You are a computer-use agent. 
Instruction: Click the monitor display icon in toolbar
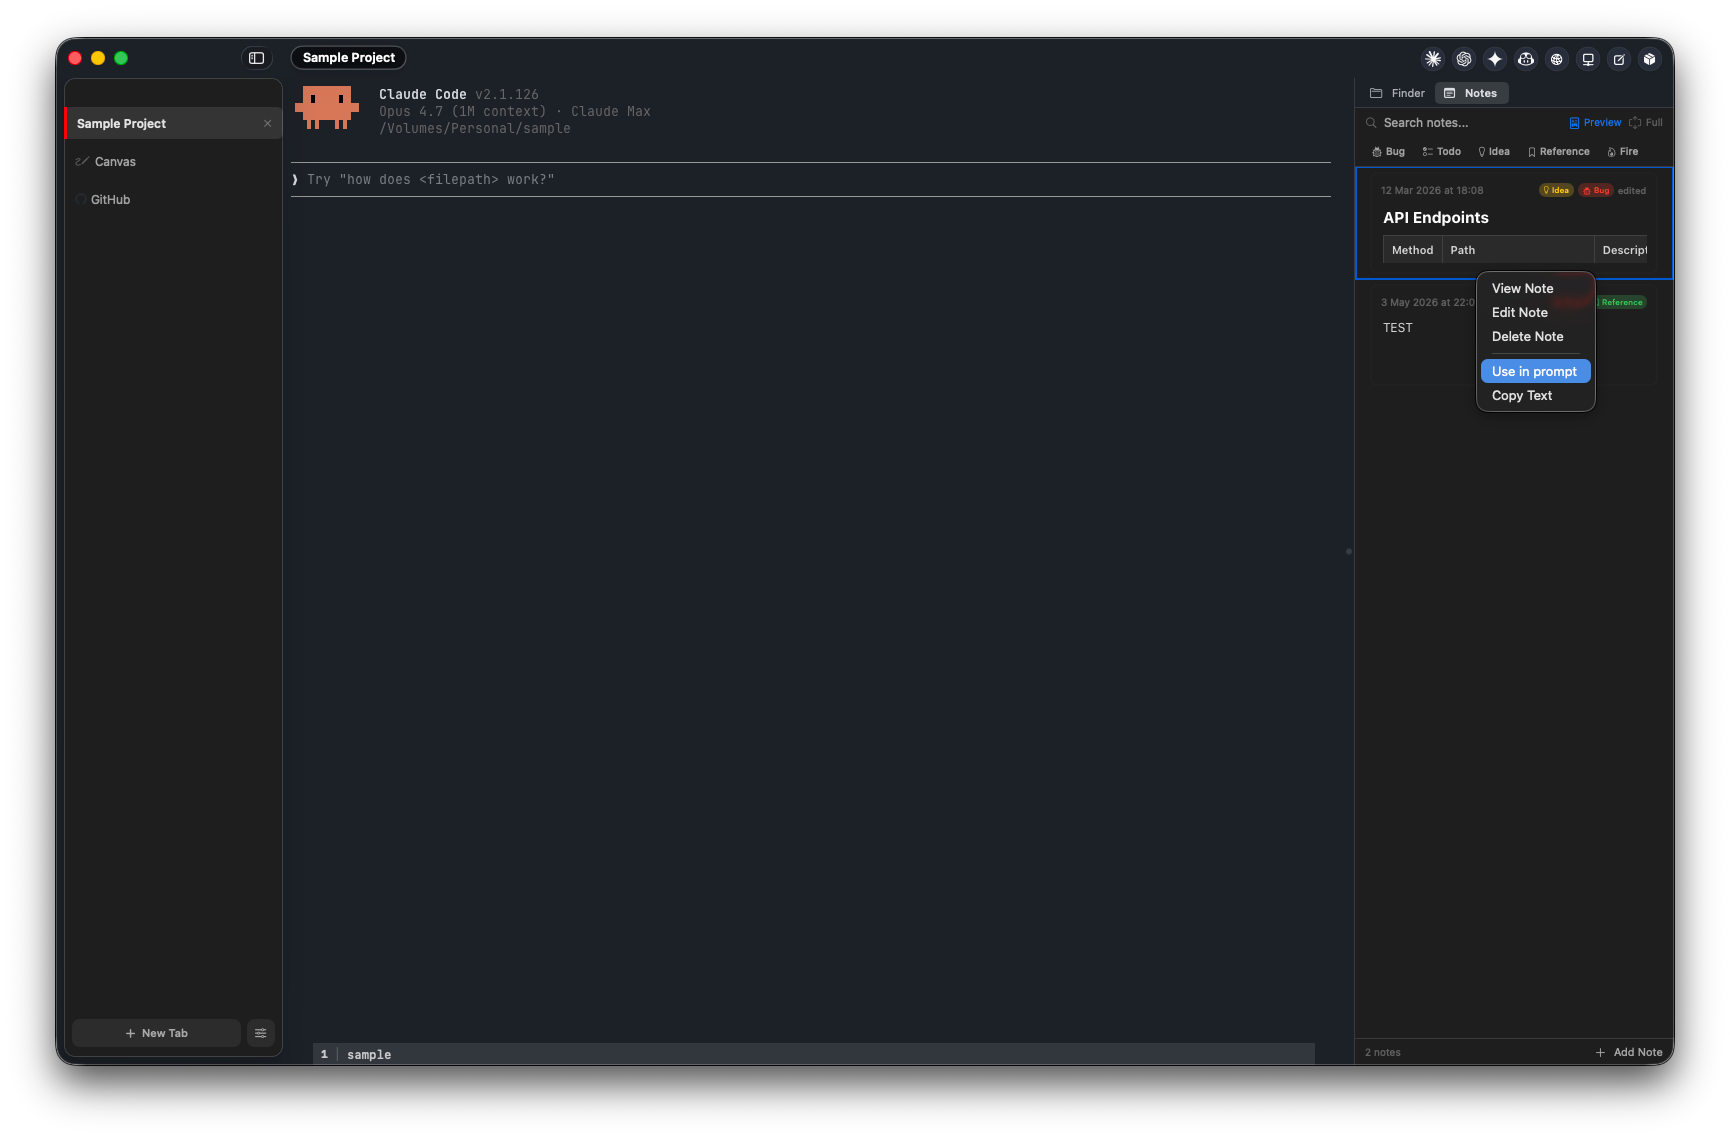tap(1588, 59)
